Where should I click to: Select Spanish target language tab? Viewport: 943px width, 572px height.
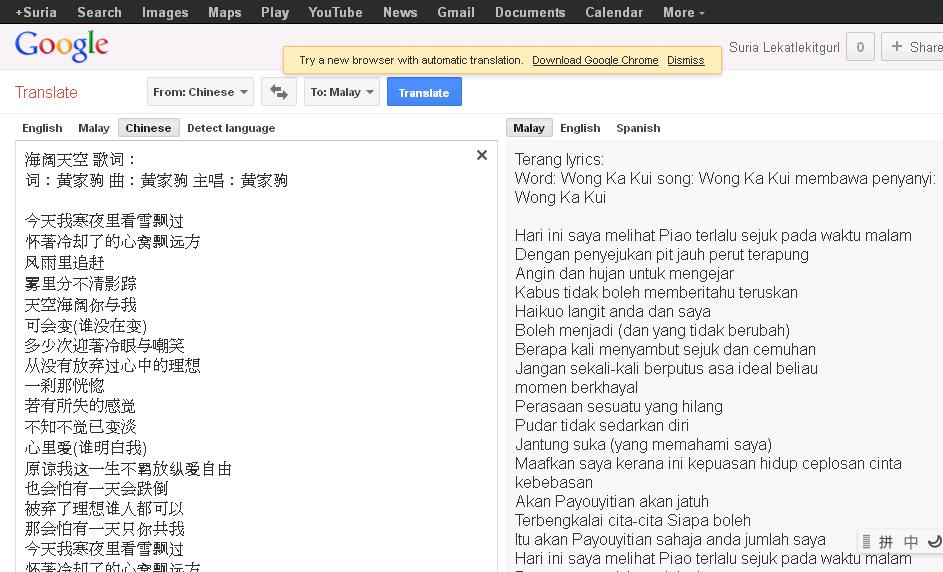click(x=638, y=128)
